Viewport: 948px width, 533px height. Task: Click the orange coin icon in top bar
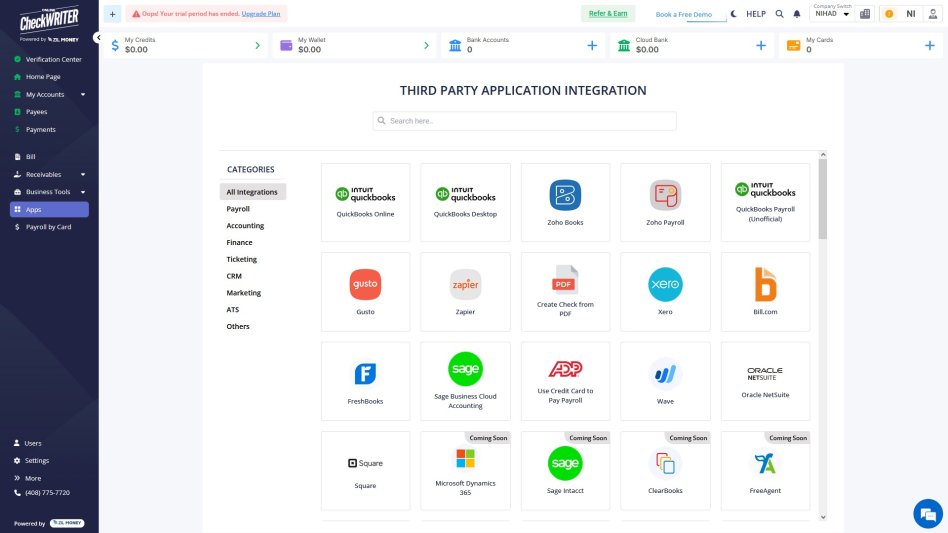889,14
